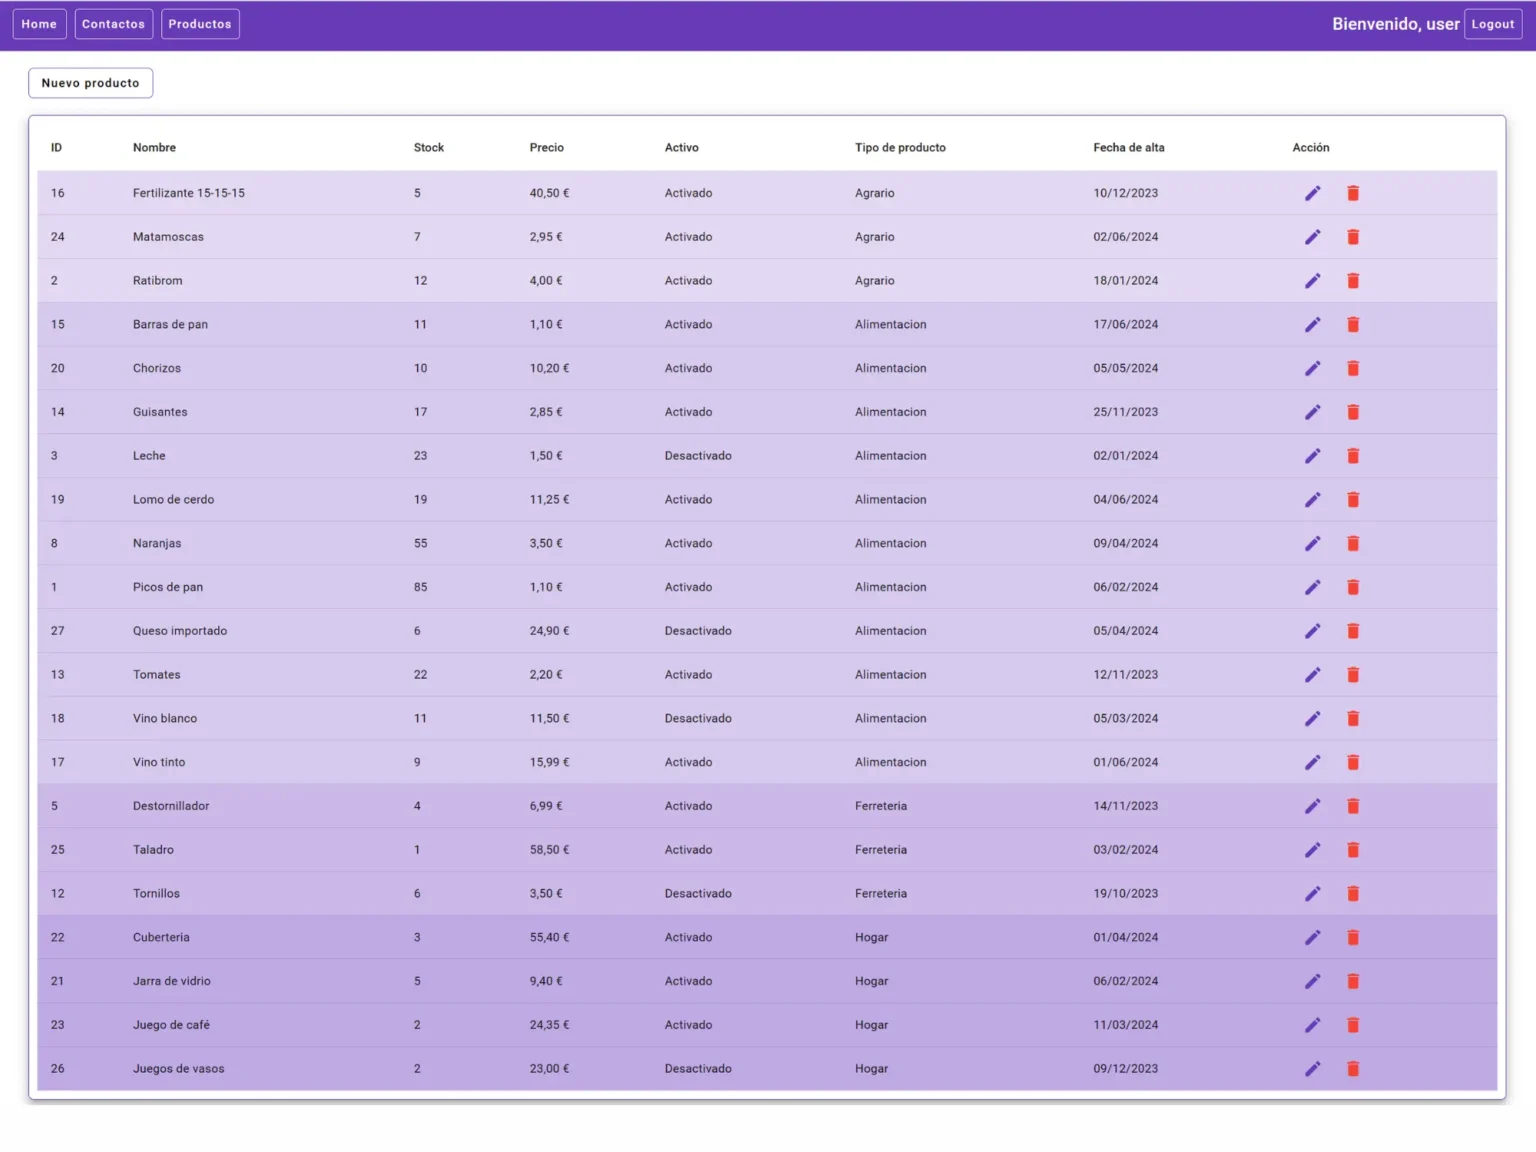This screenshot has width=1536, height=1152.
Task: Delete the Juegos de vasos row
Action: click(x=1353, y=1069)
